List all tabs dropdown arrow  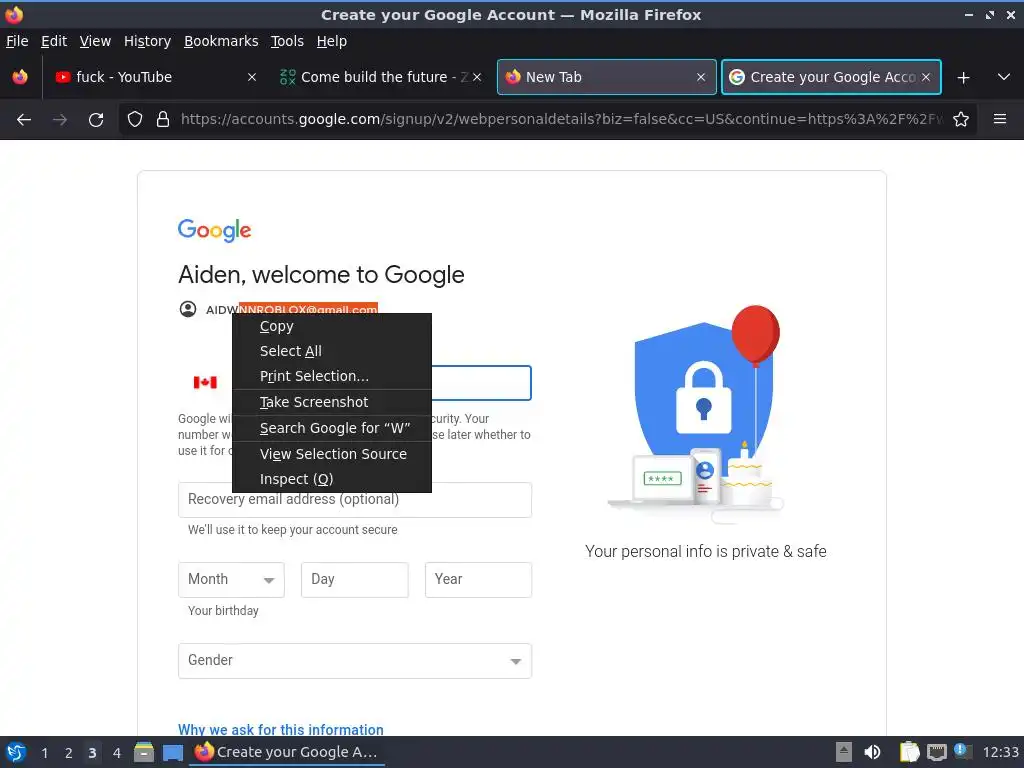1004,77
